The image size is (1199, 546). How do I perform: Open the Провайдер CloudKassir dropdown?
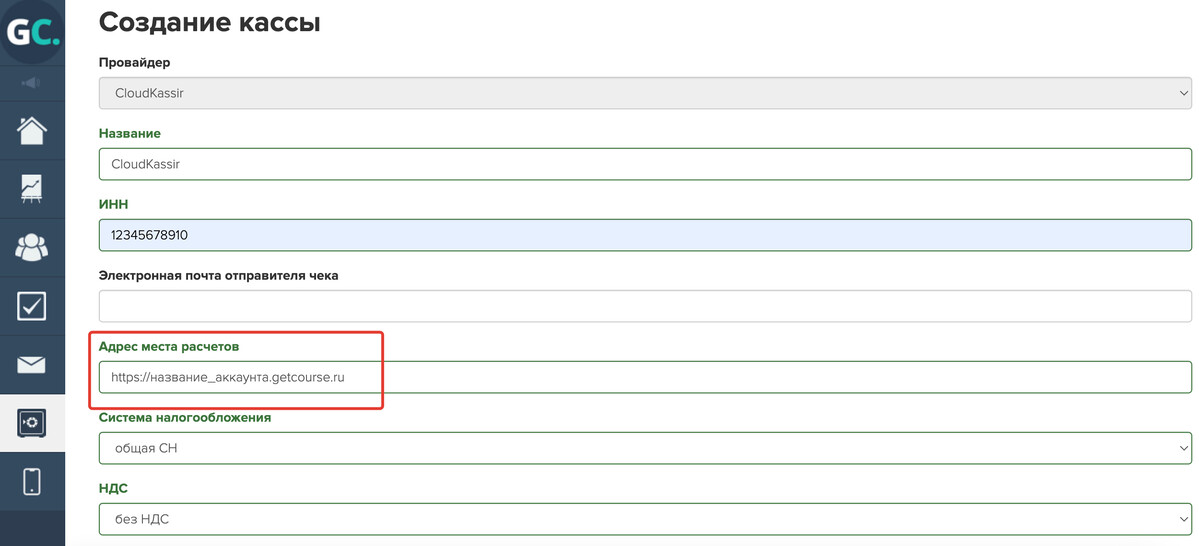pos(645,93)
